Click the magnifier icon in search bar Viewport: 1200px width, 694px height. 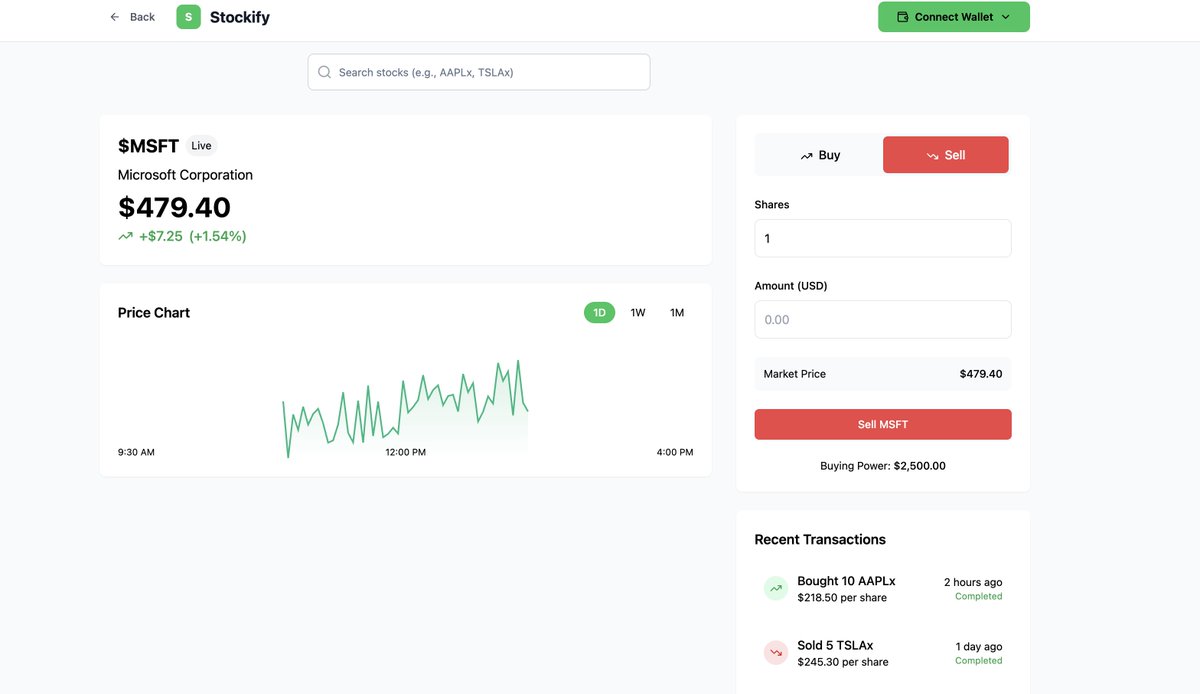[x=324, y=72]
